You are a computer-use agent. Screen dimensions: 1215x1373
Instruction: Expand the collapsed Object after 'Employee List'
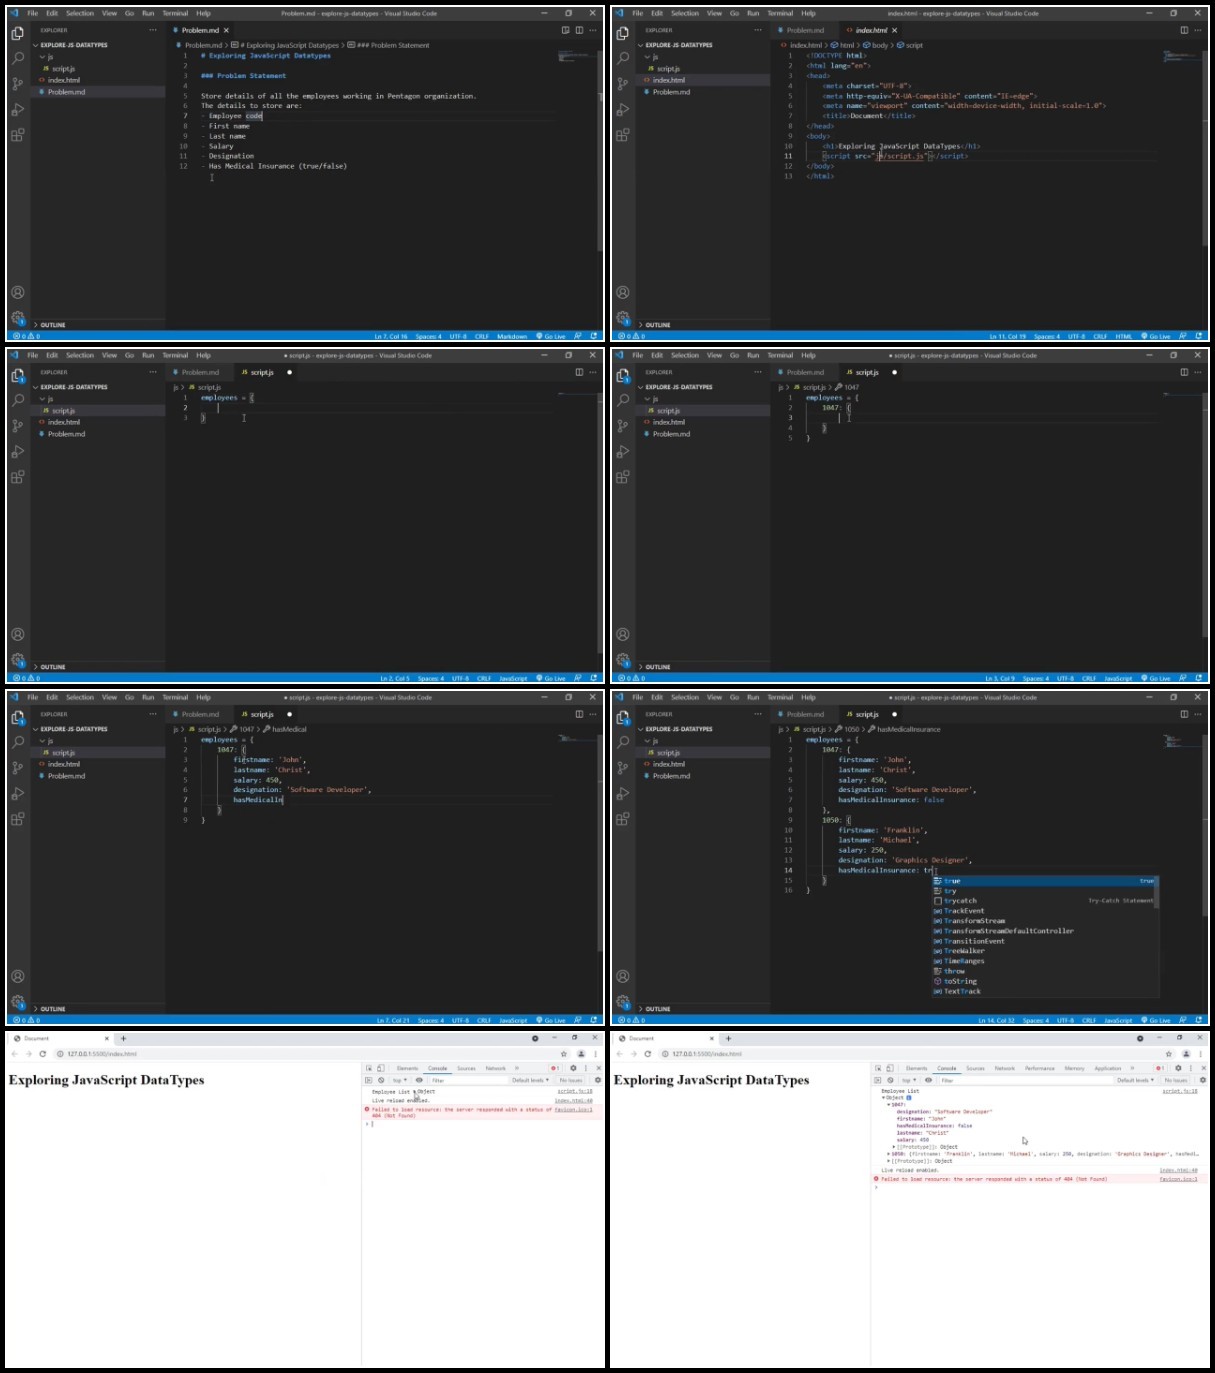coord(416,1092)
